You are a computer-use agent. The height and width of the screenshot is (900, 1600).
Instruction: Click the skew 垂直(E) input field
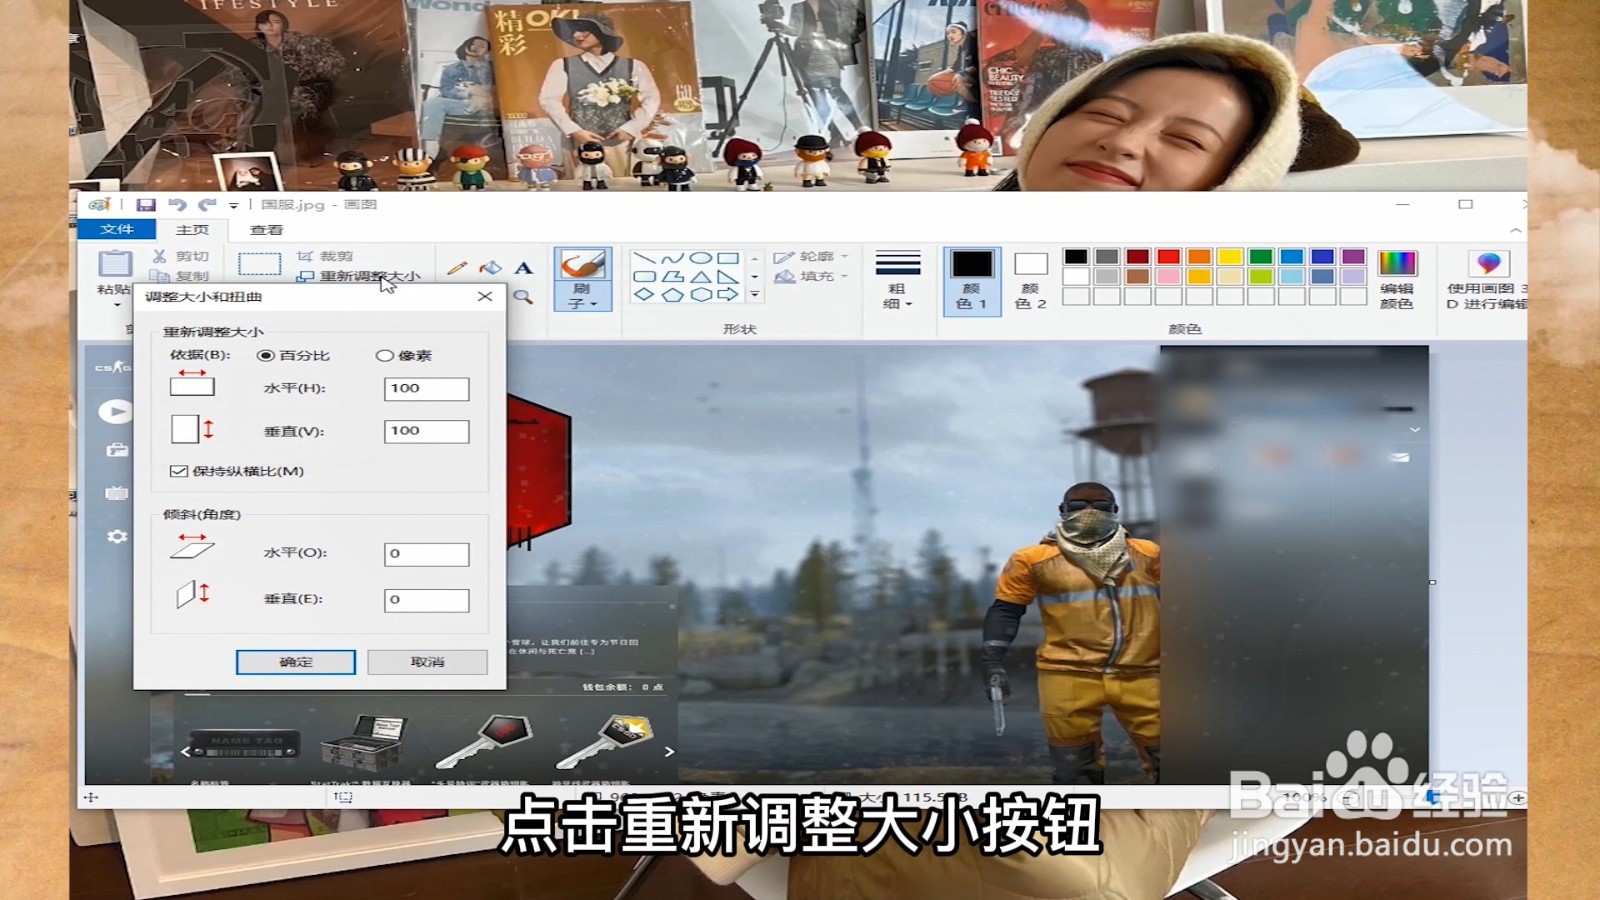pos(426,600)
